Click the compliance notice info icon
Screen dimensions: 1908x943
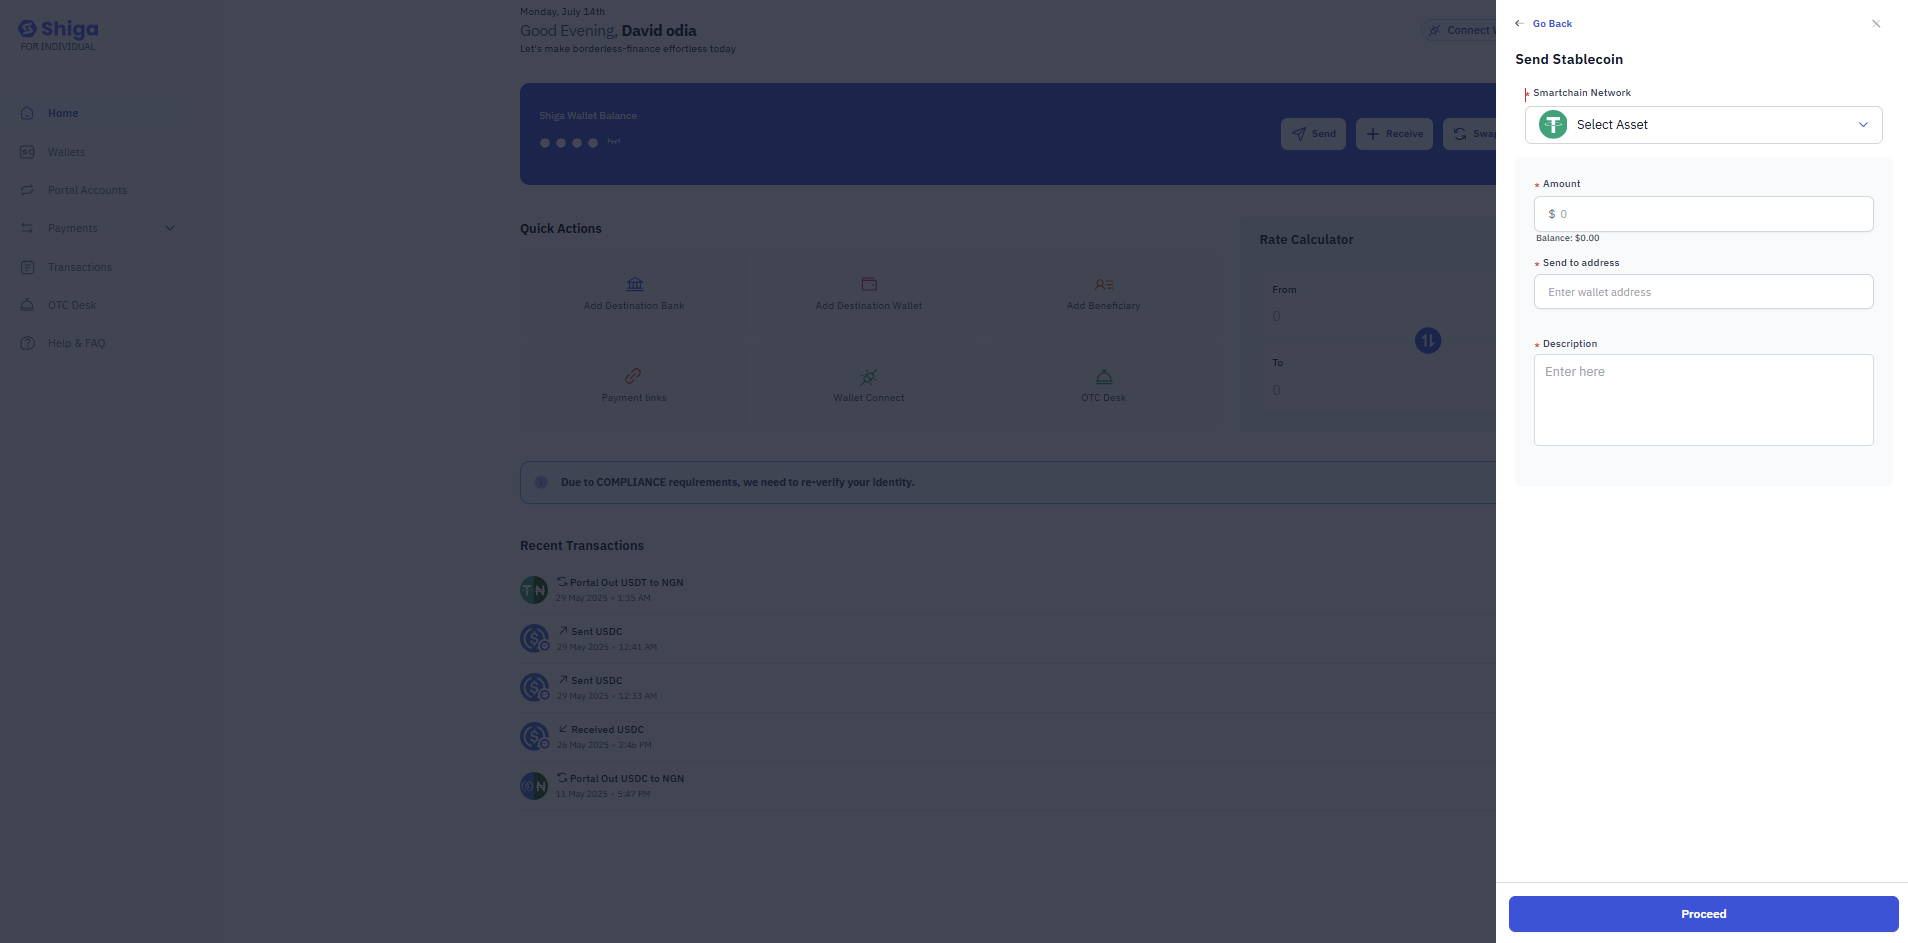pyautogui.click(x=541, y=482)
